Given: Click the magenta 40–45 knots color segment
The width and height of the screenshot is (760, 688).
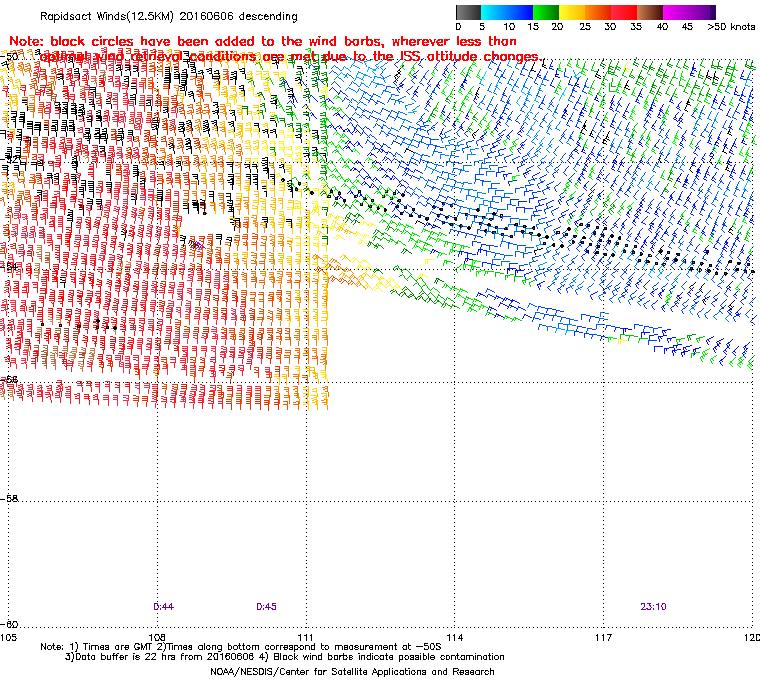Looking at the screenshot, I should click(x=676, y=12).
